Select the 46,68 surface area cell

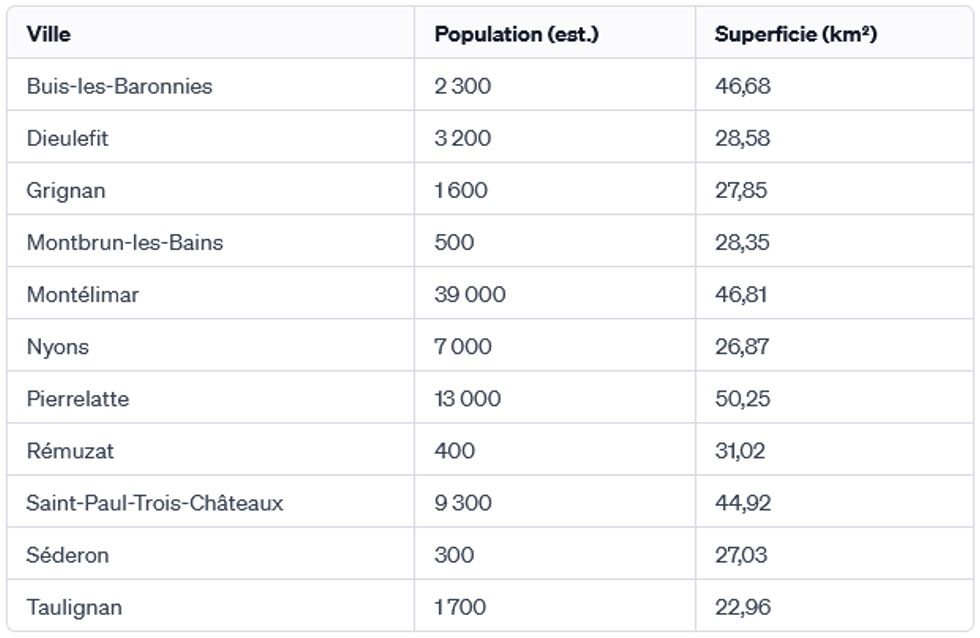(743, 86)
